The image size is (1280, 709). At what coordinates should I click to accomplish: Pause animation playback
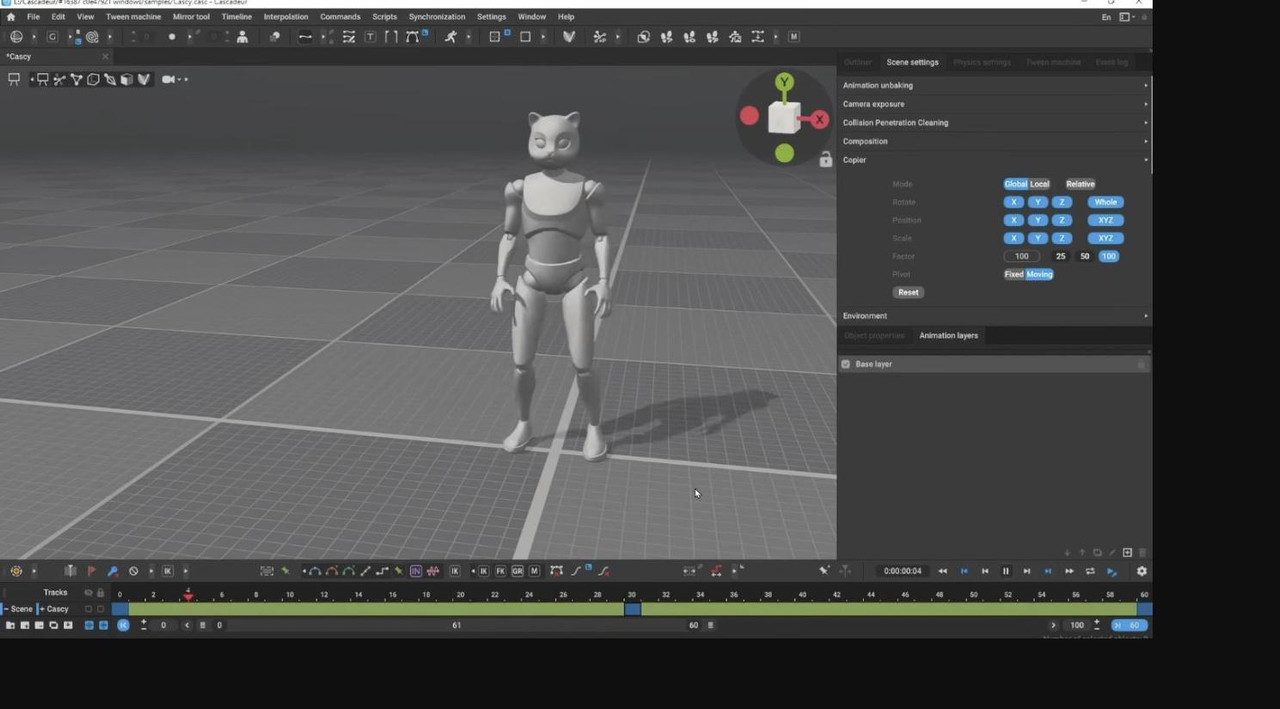(x=1006, y=571)
